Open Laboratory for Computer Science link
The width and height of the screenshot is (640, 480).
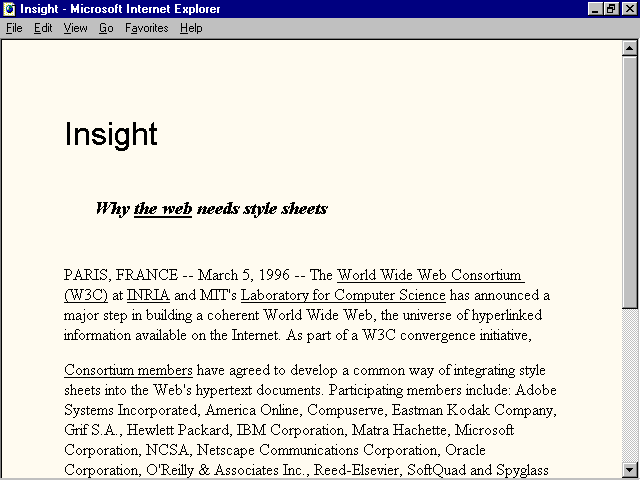tap(343, 295)
